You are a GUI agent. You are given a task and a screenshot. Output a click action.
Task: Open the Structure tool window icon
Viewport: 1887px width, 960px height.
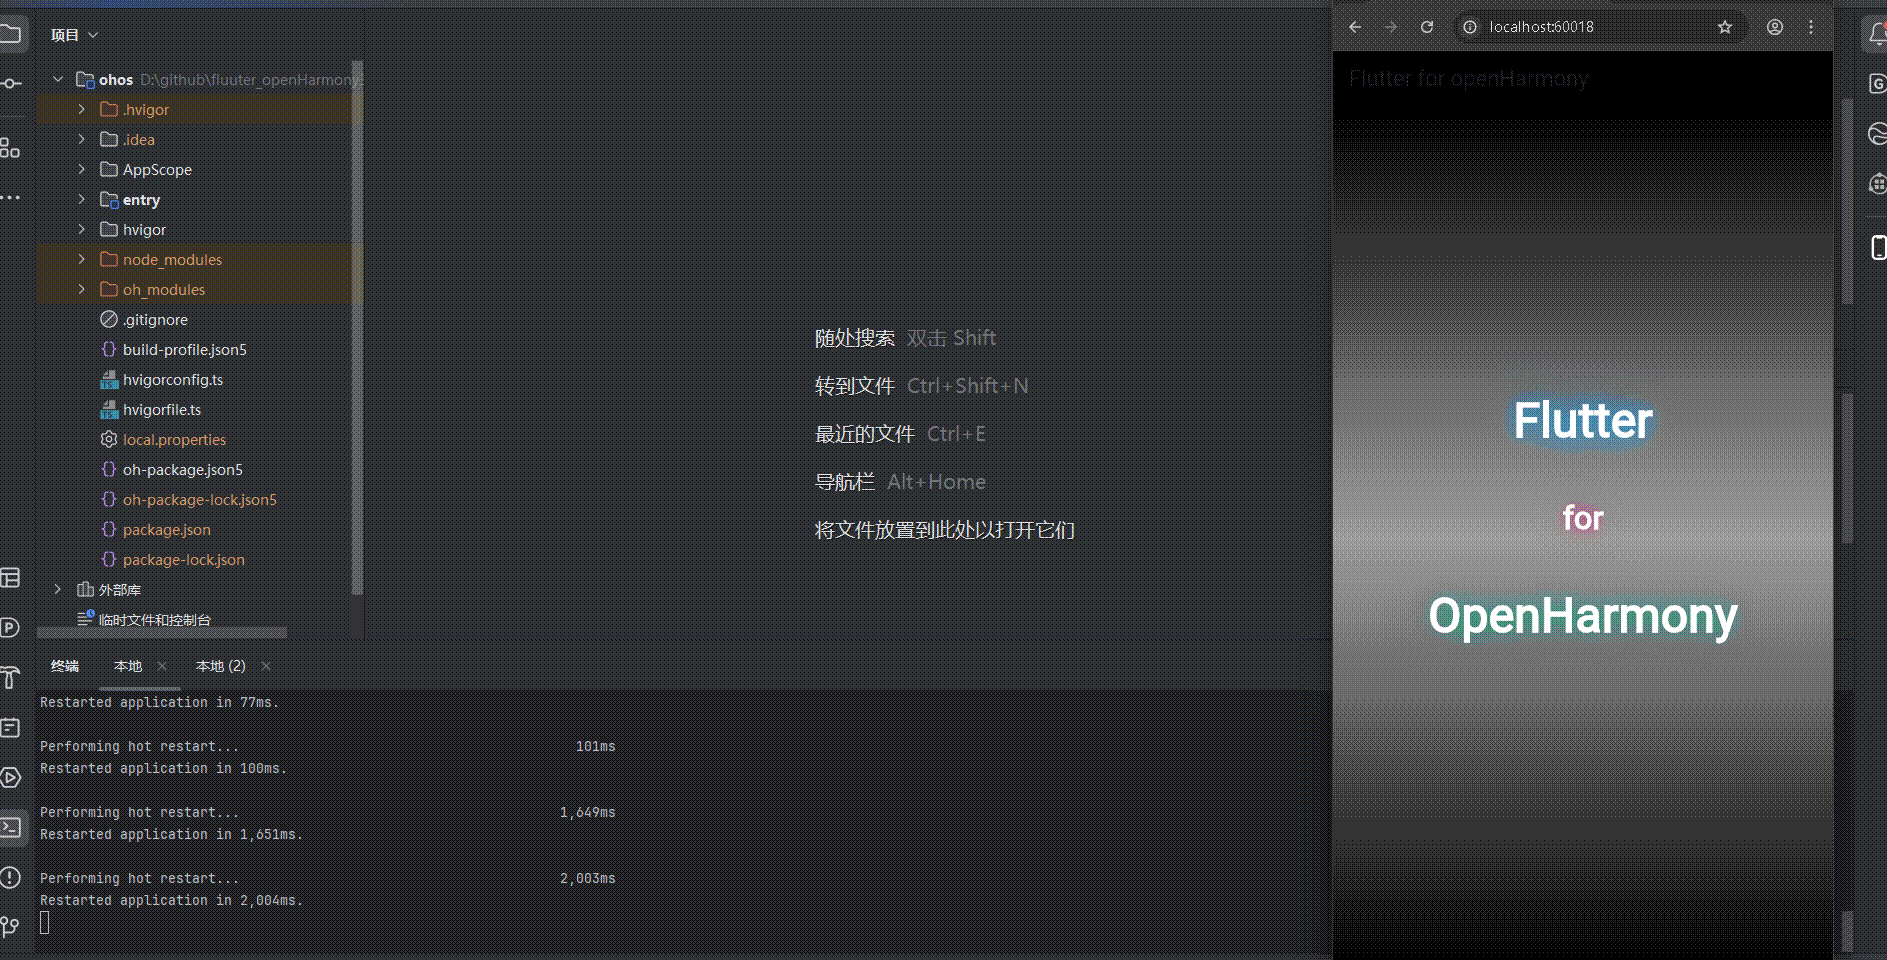coord(10,148)
